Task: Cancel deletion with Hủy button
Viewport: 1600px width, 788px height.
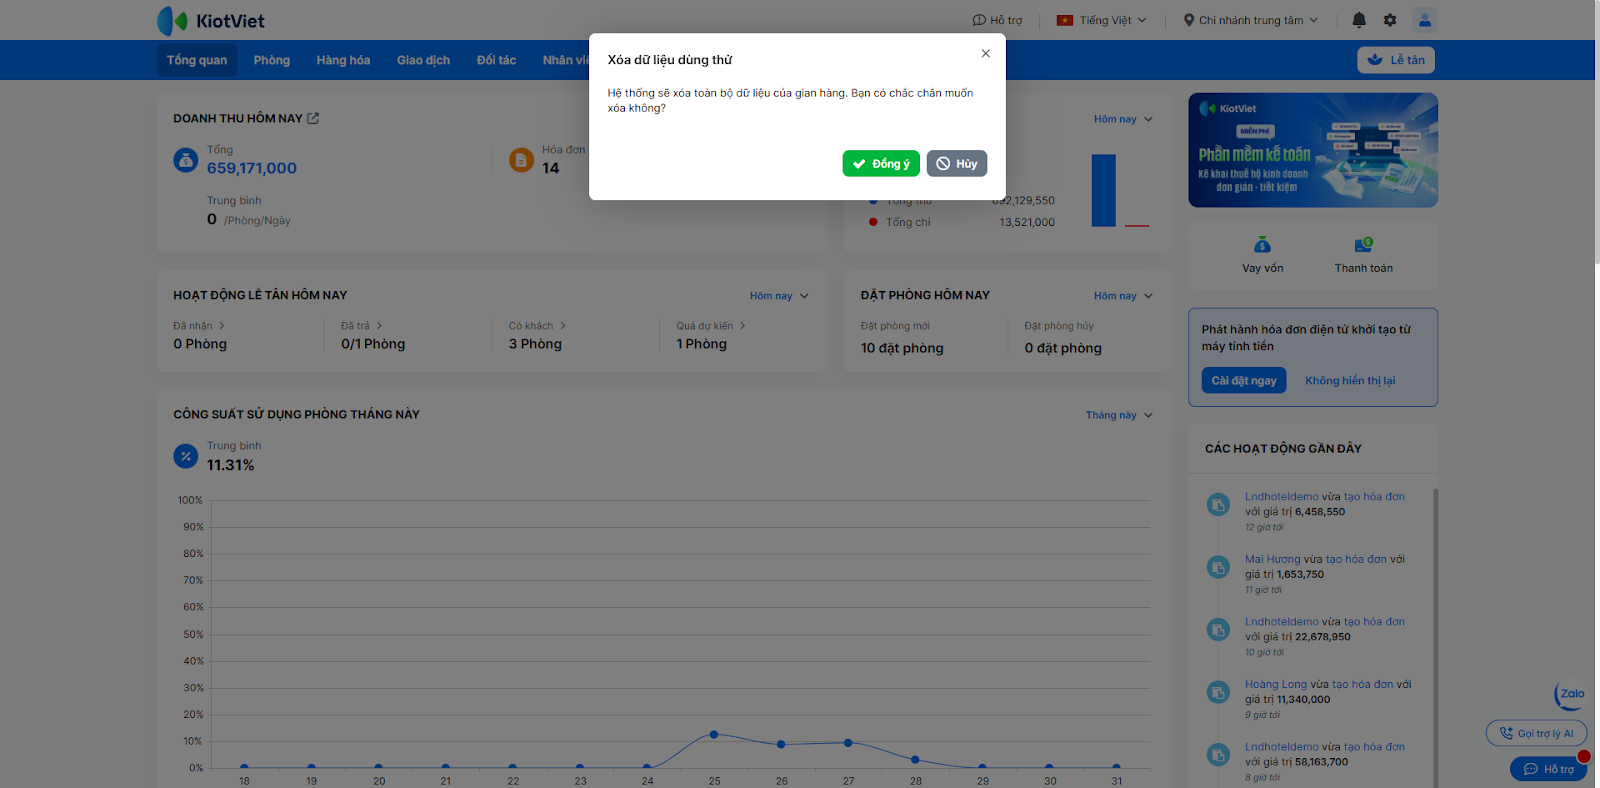Action: point(957,164)
